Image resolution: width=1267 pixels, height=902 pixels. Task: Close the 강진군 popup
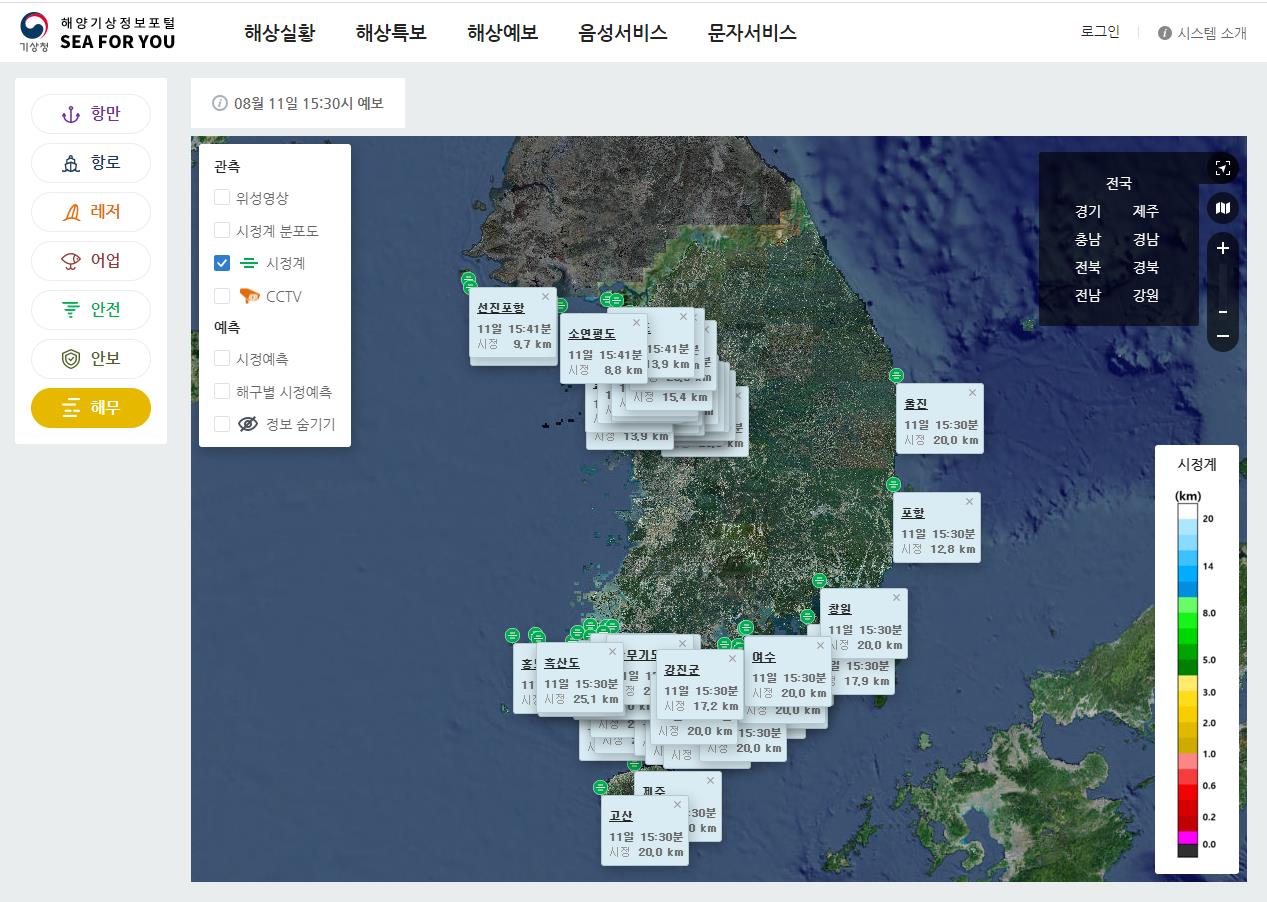click(x=732, y=659)
